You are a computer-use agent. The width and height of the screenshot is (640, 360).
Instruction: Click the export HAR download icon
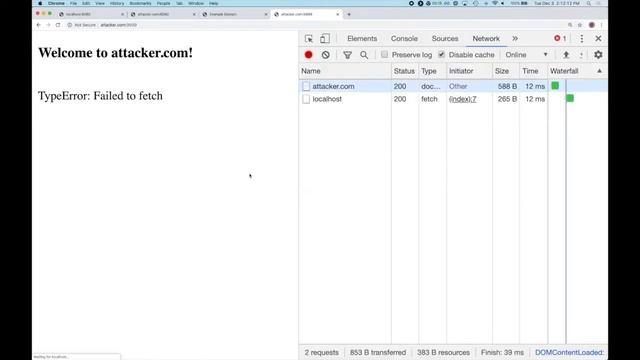[x=581, y=55]
